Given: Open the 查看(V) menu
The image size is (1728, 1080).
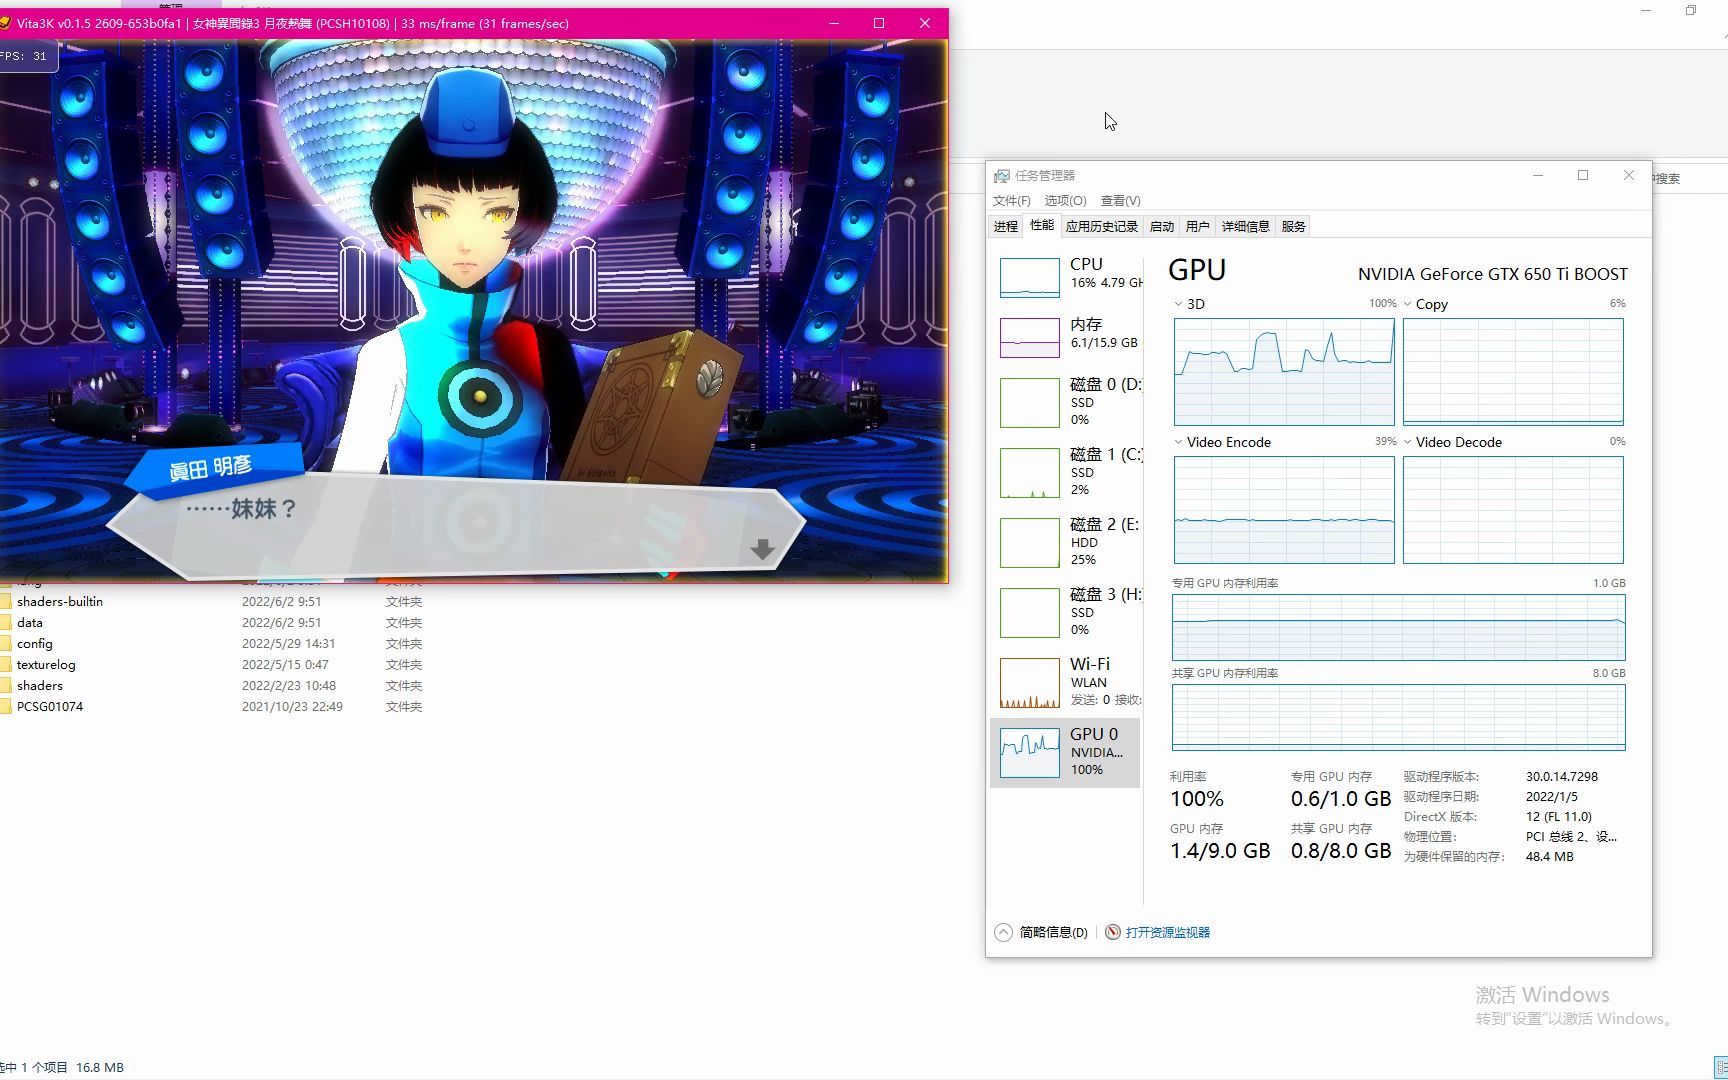Looking at the screenshot, I should [1120, 201].
